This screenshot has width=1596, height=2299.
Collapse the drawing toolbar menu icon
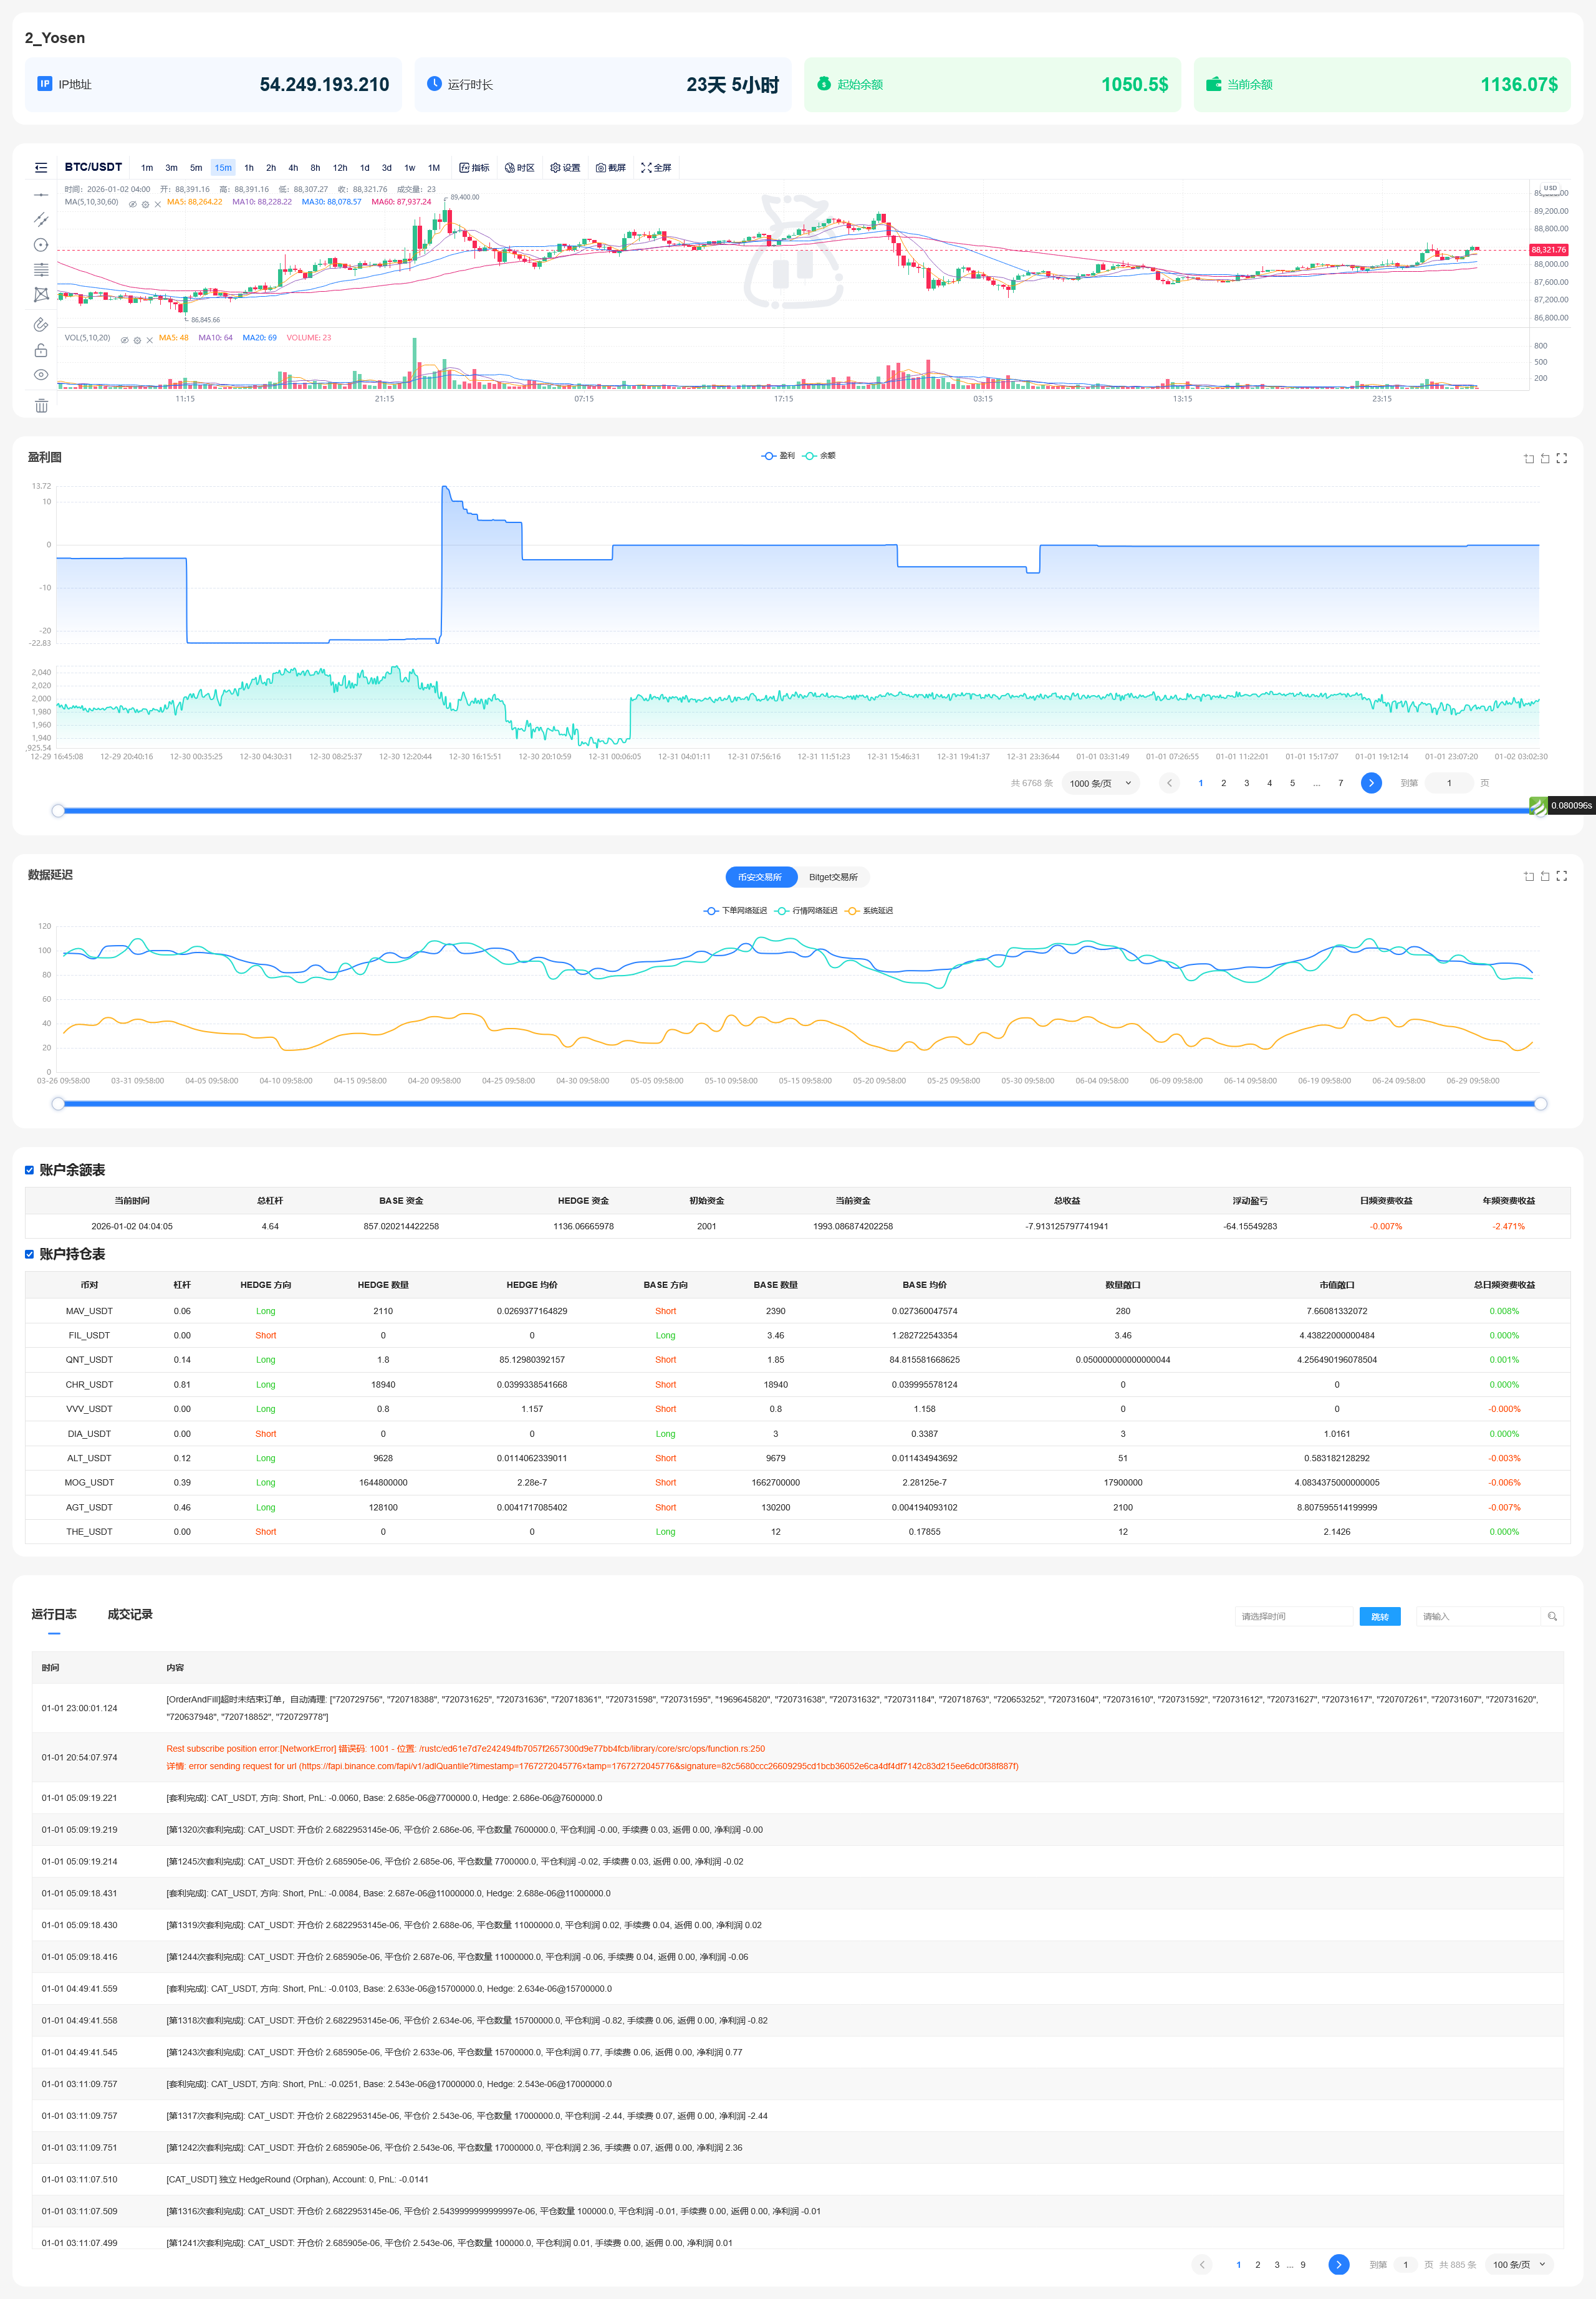tap(41, 168)
